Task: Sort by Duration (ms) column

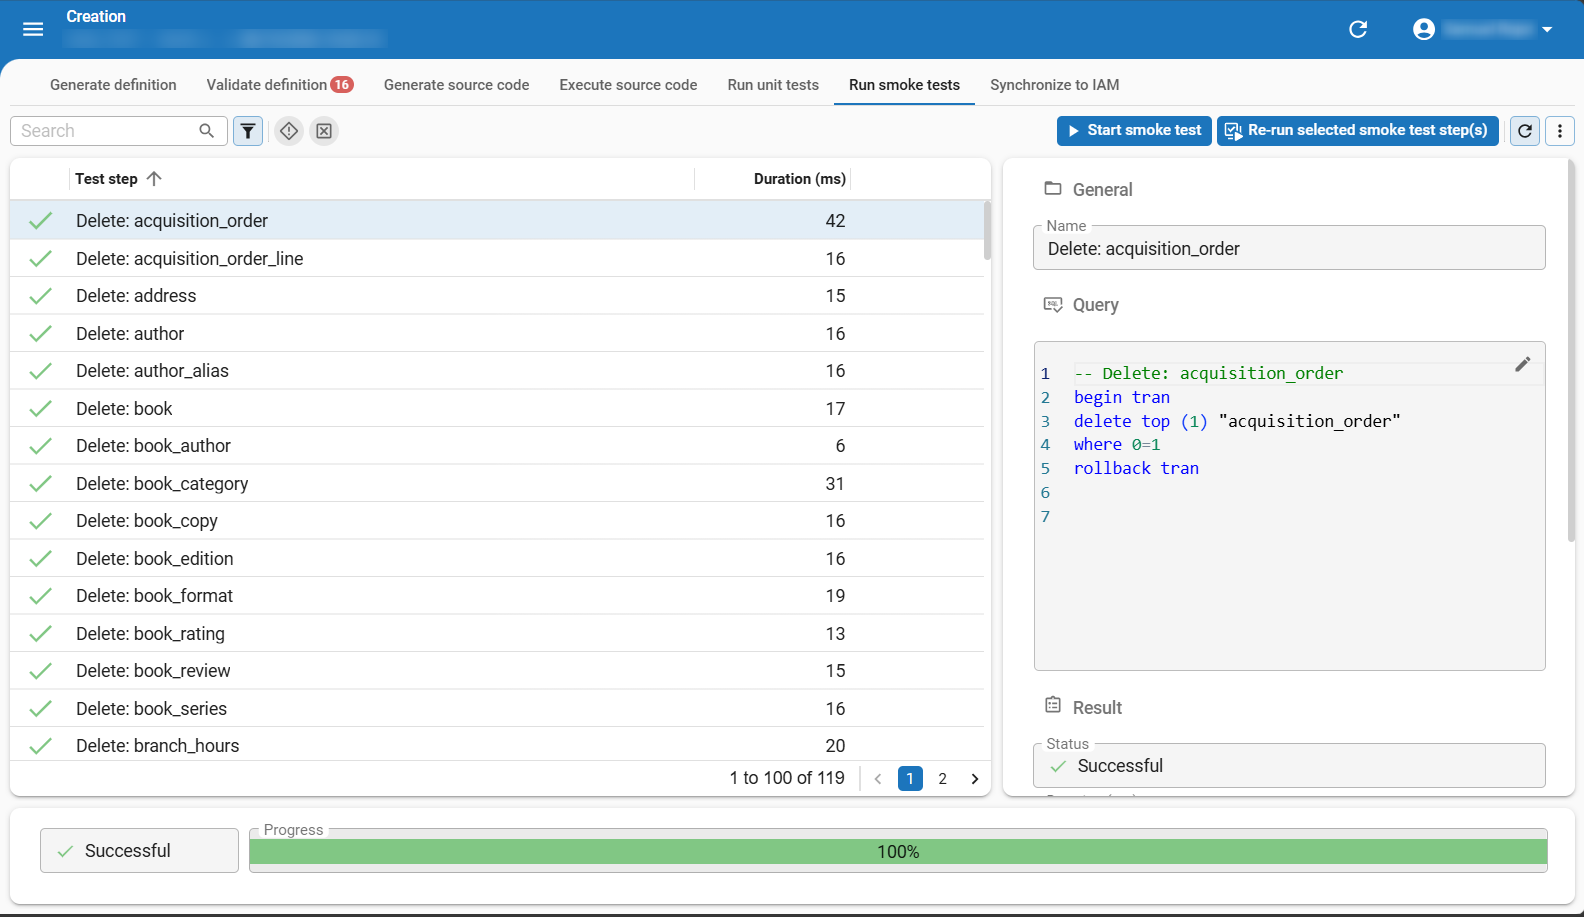Action: 799,179
